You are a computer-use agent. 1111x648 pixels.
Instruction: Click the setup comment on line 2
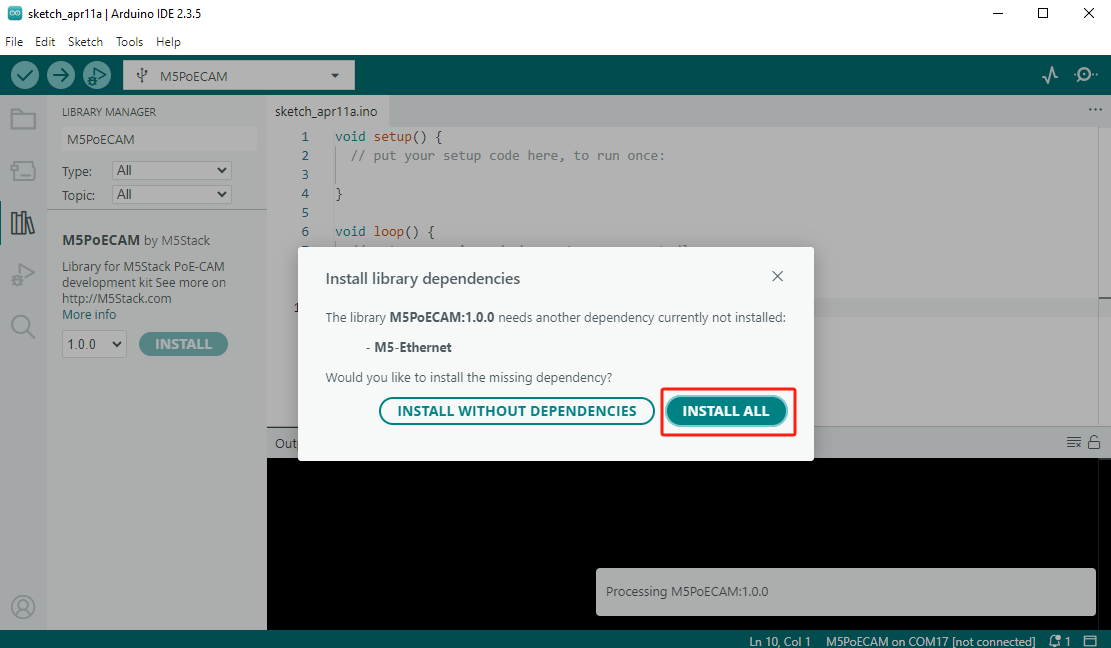pos(508,156)
